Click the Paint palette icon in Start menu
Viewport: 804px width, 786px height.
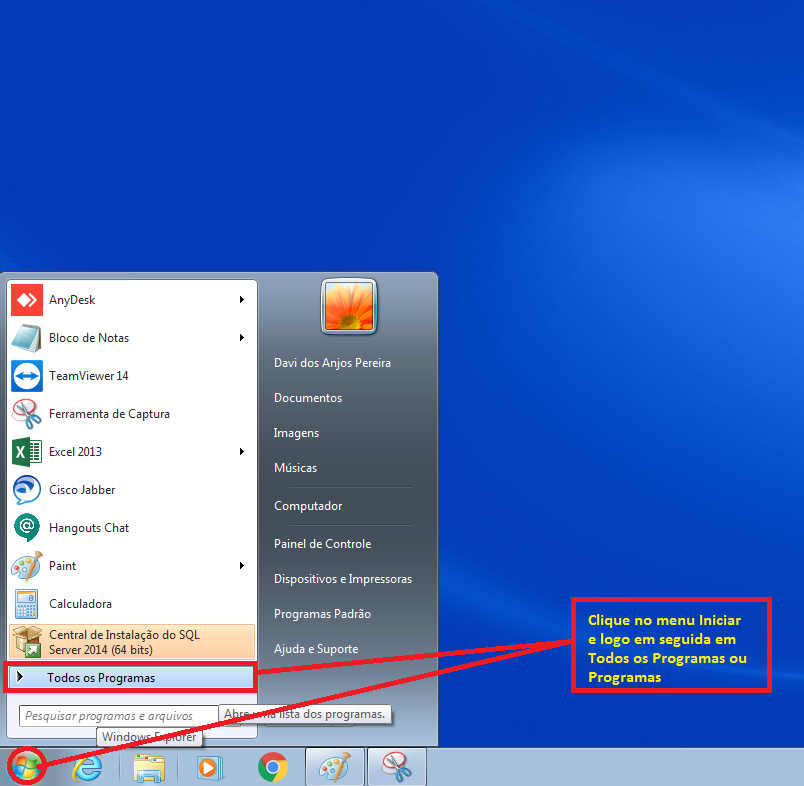click(x=27, y=566)
